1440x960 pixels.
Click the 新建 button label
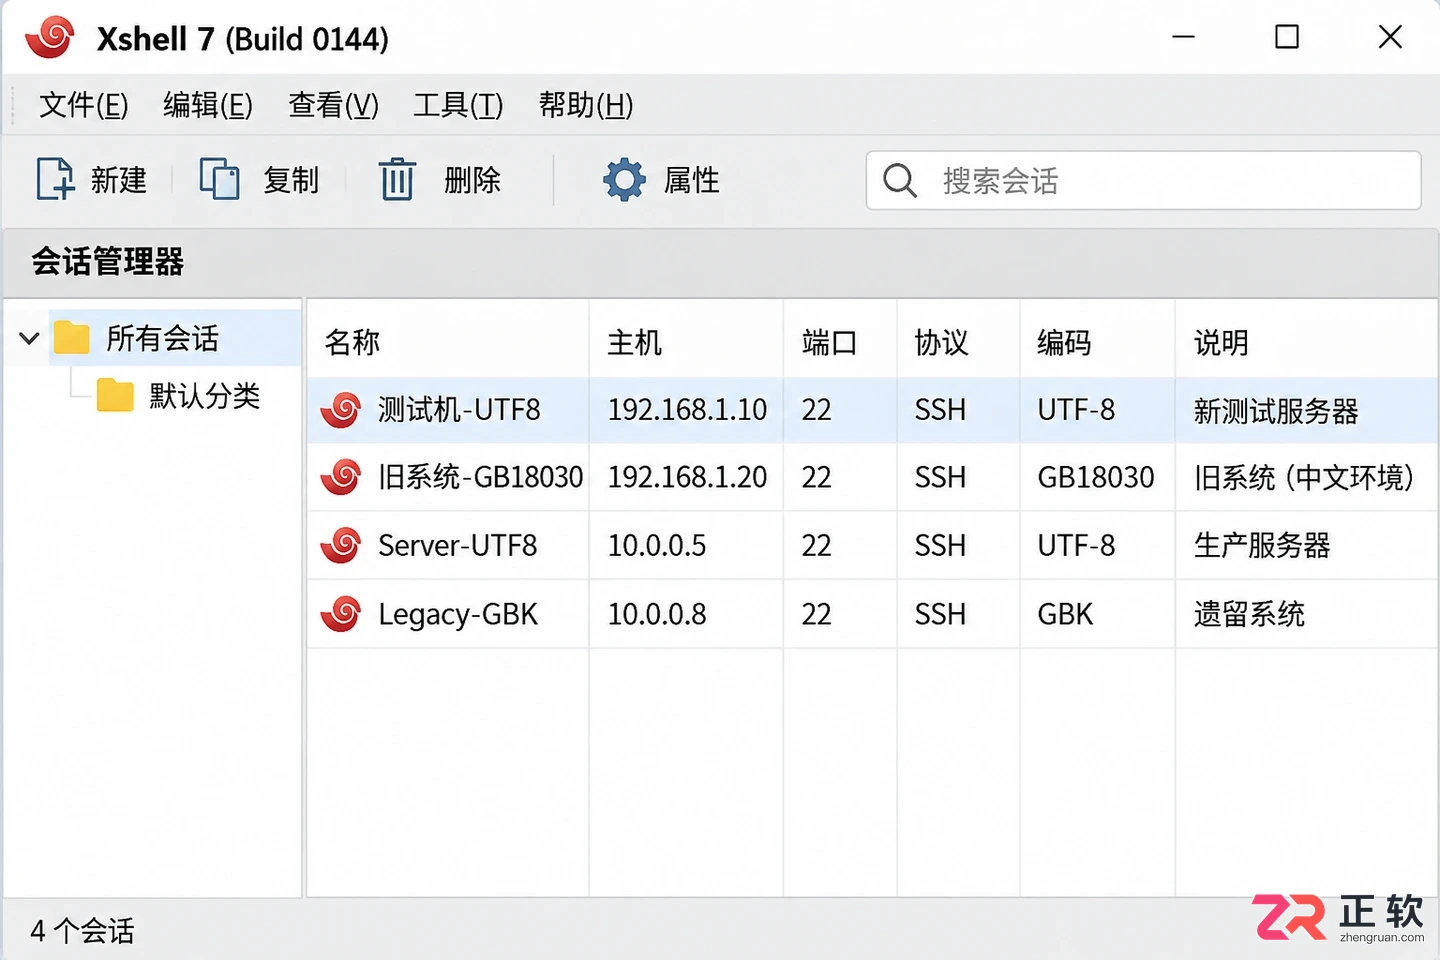point(119,180)
